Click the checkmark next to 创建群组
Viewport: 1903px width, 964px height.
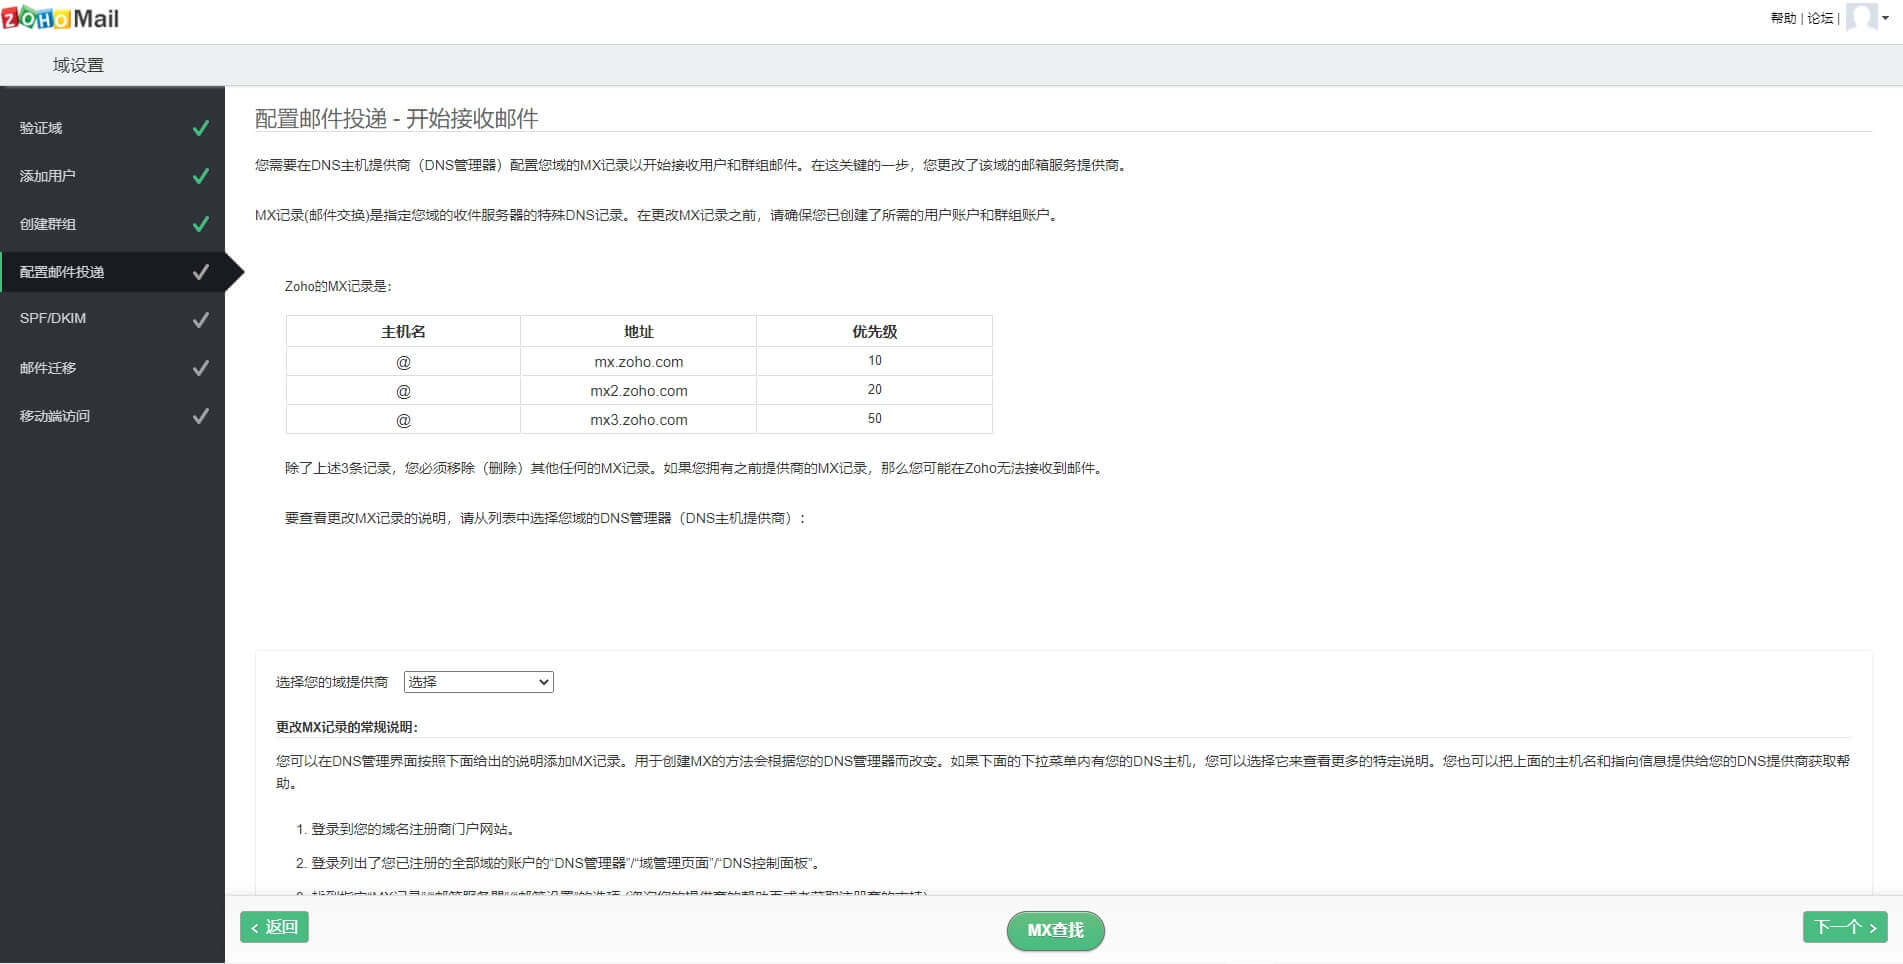coord(201,223)
